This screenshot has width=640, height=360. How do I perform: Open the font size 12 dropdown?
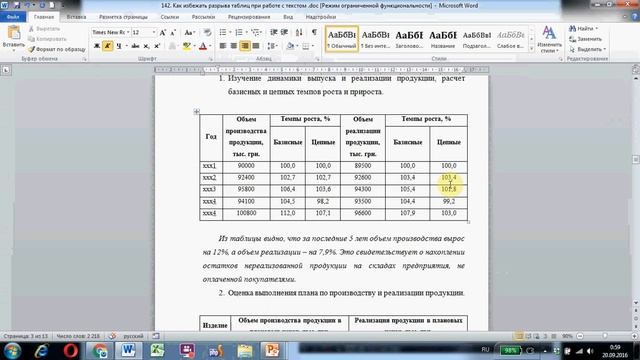coord(153,32)
